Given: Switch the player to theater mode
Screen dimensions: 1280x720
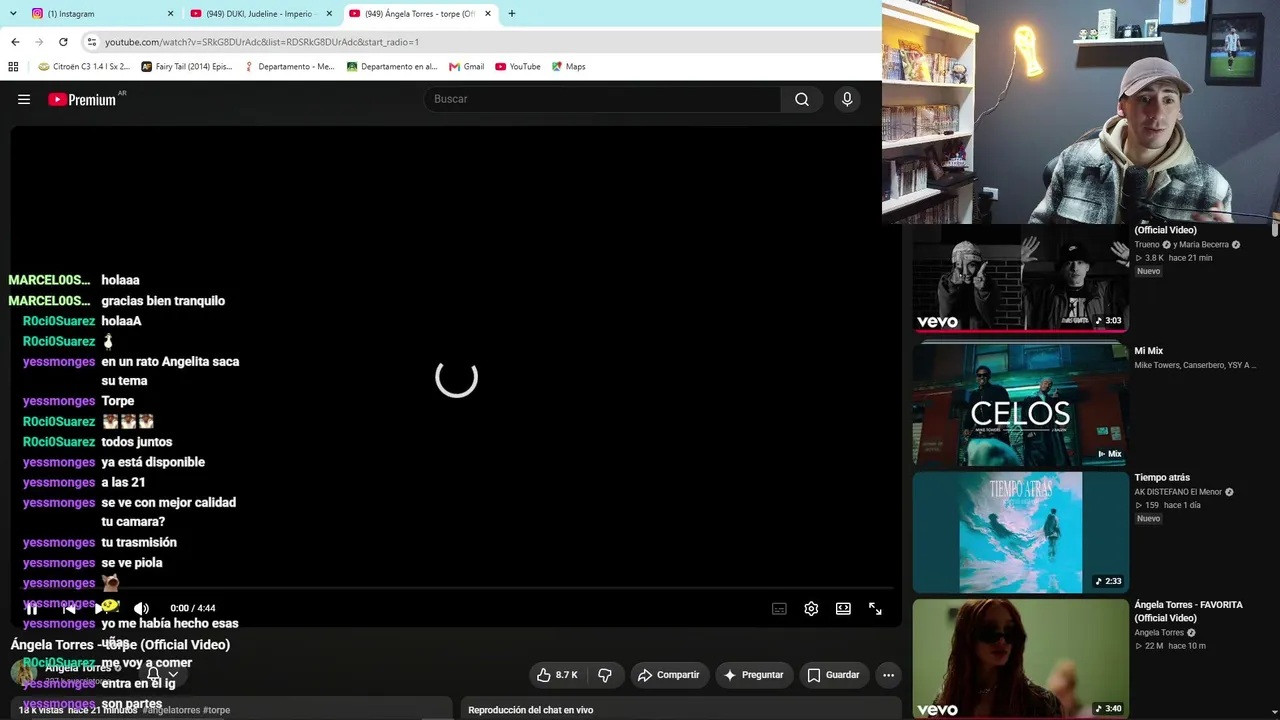Looking at the screenshot, I should pos(843,608).
